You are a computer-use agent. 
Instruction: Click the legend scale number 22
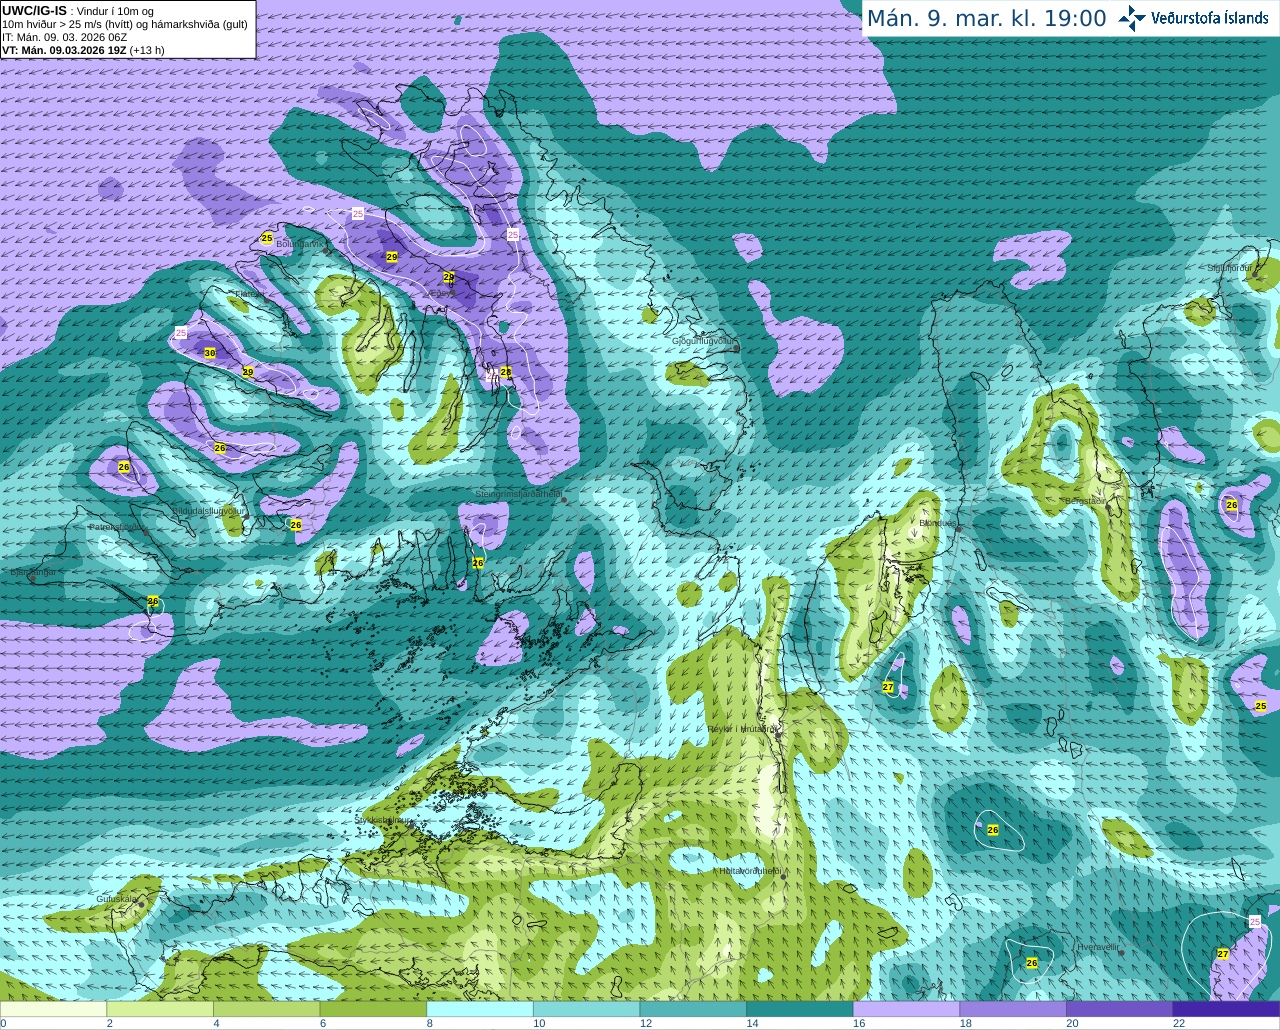tap(1179, 1023)
